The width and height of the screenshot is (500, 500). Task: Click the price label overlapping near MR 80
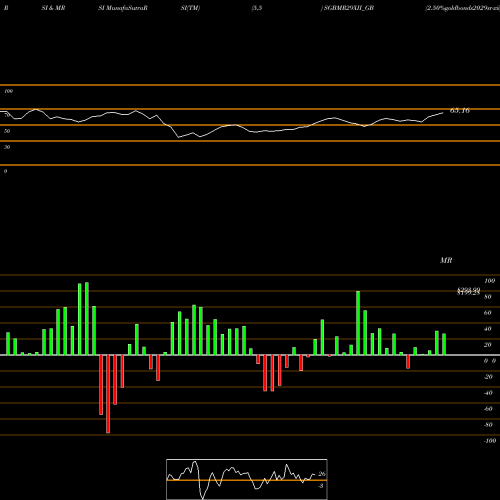pos(469,291)
